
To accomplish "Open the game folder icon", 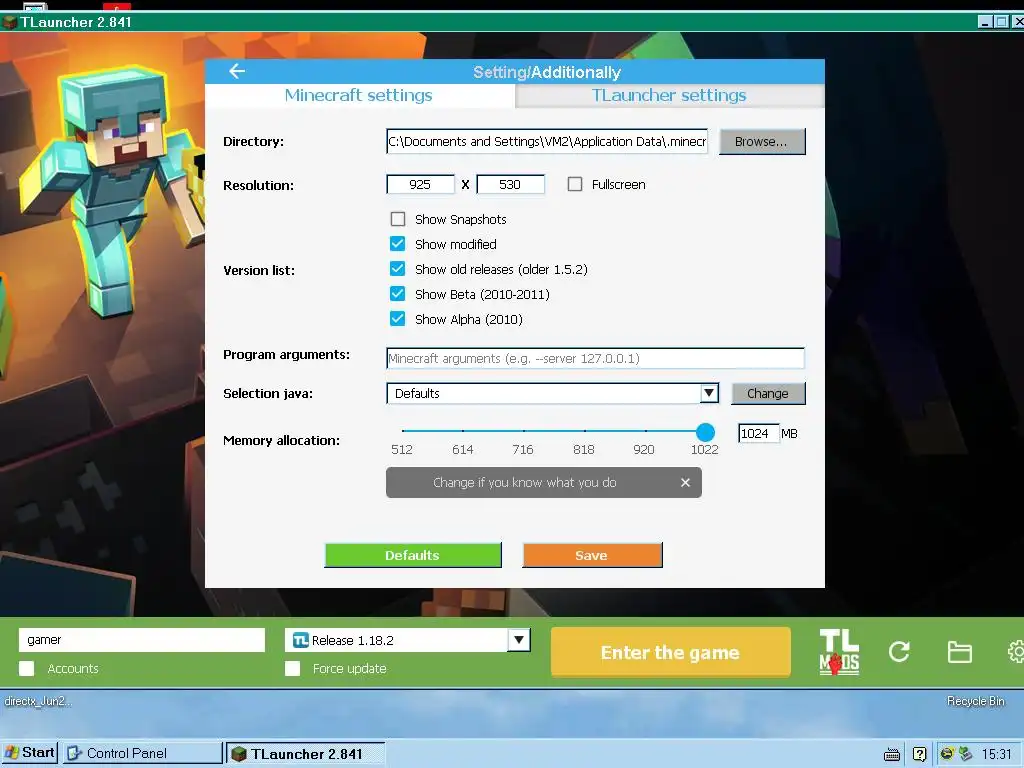I will pos(959,652).
